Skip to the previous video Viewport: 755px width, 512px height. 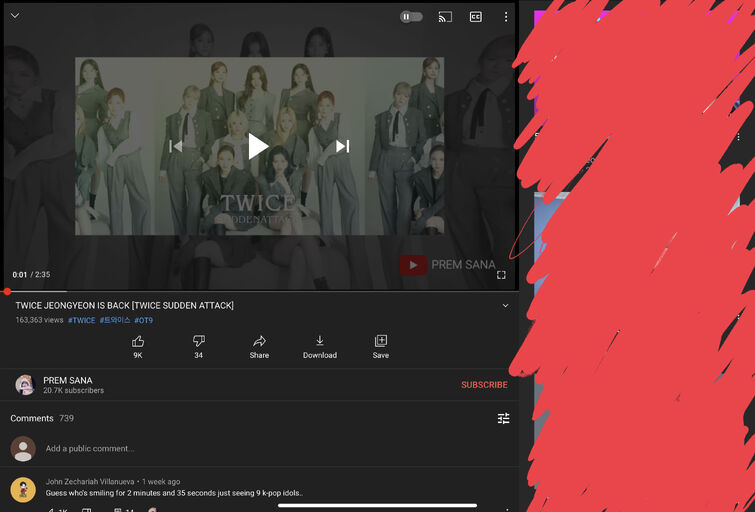(176, 146)
